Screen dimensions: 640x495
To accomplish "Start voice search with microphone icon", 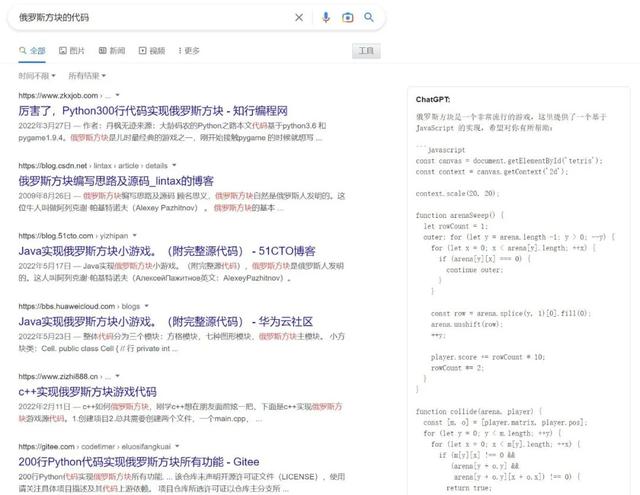I will pyautogui.click(x=326, y=18).
